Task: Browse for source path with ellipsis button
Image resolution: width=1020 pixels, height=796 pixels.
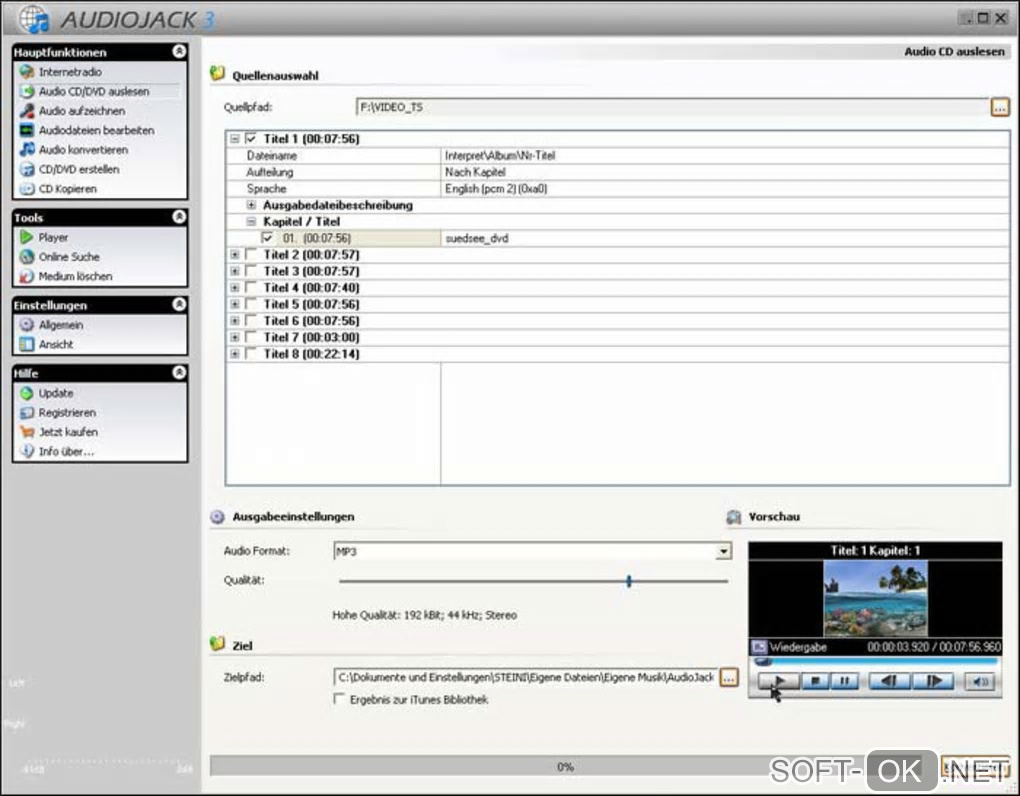Action: pos(1000,107)
